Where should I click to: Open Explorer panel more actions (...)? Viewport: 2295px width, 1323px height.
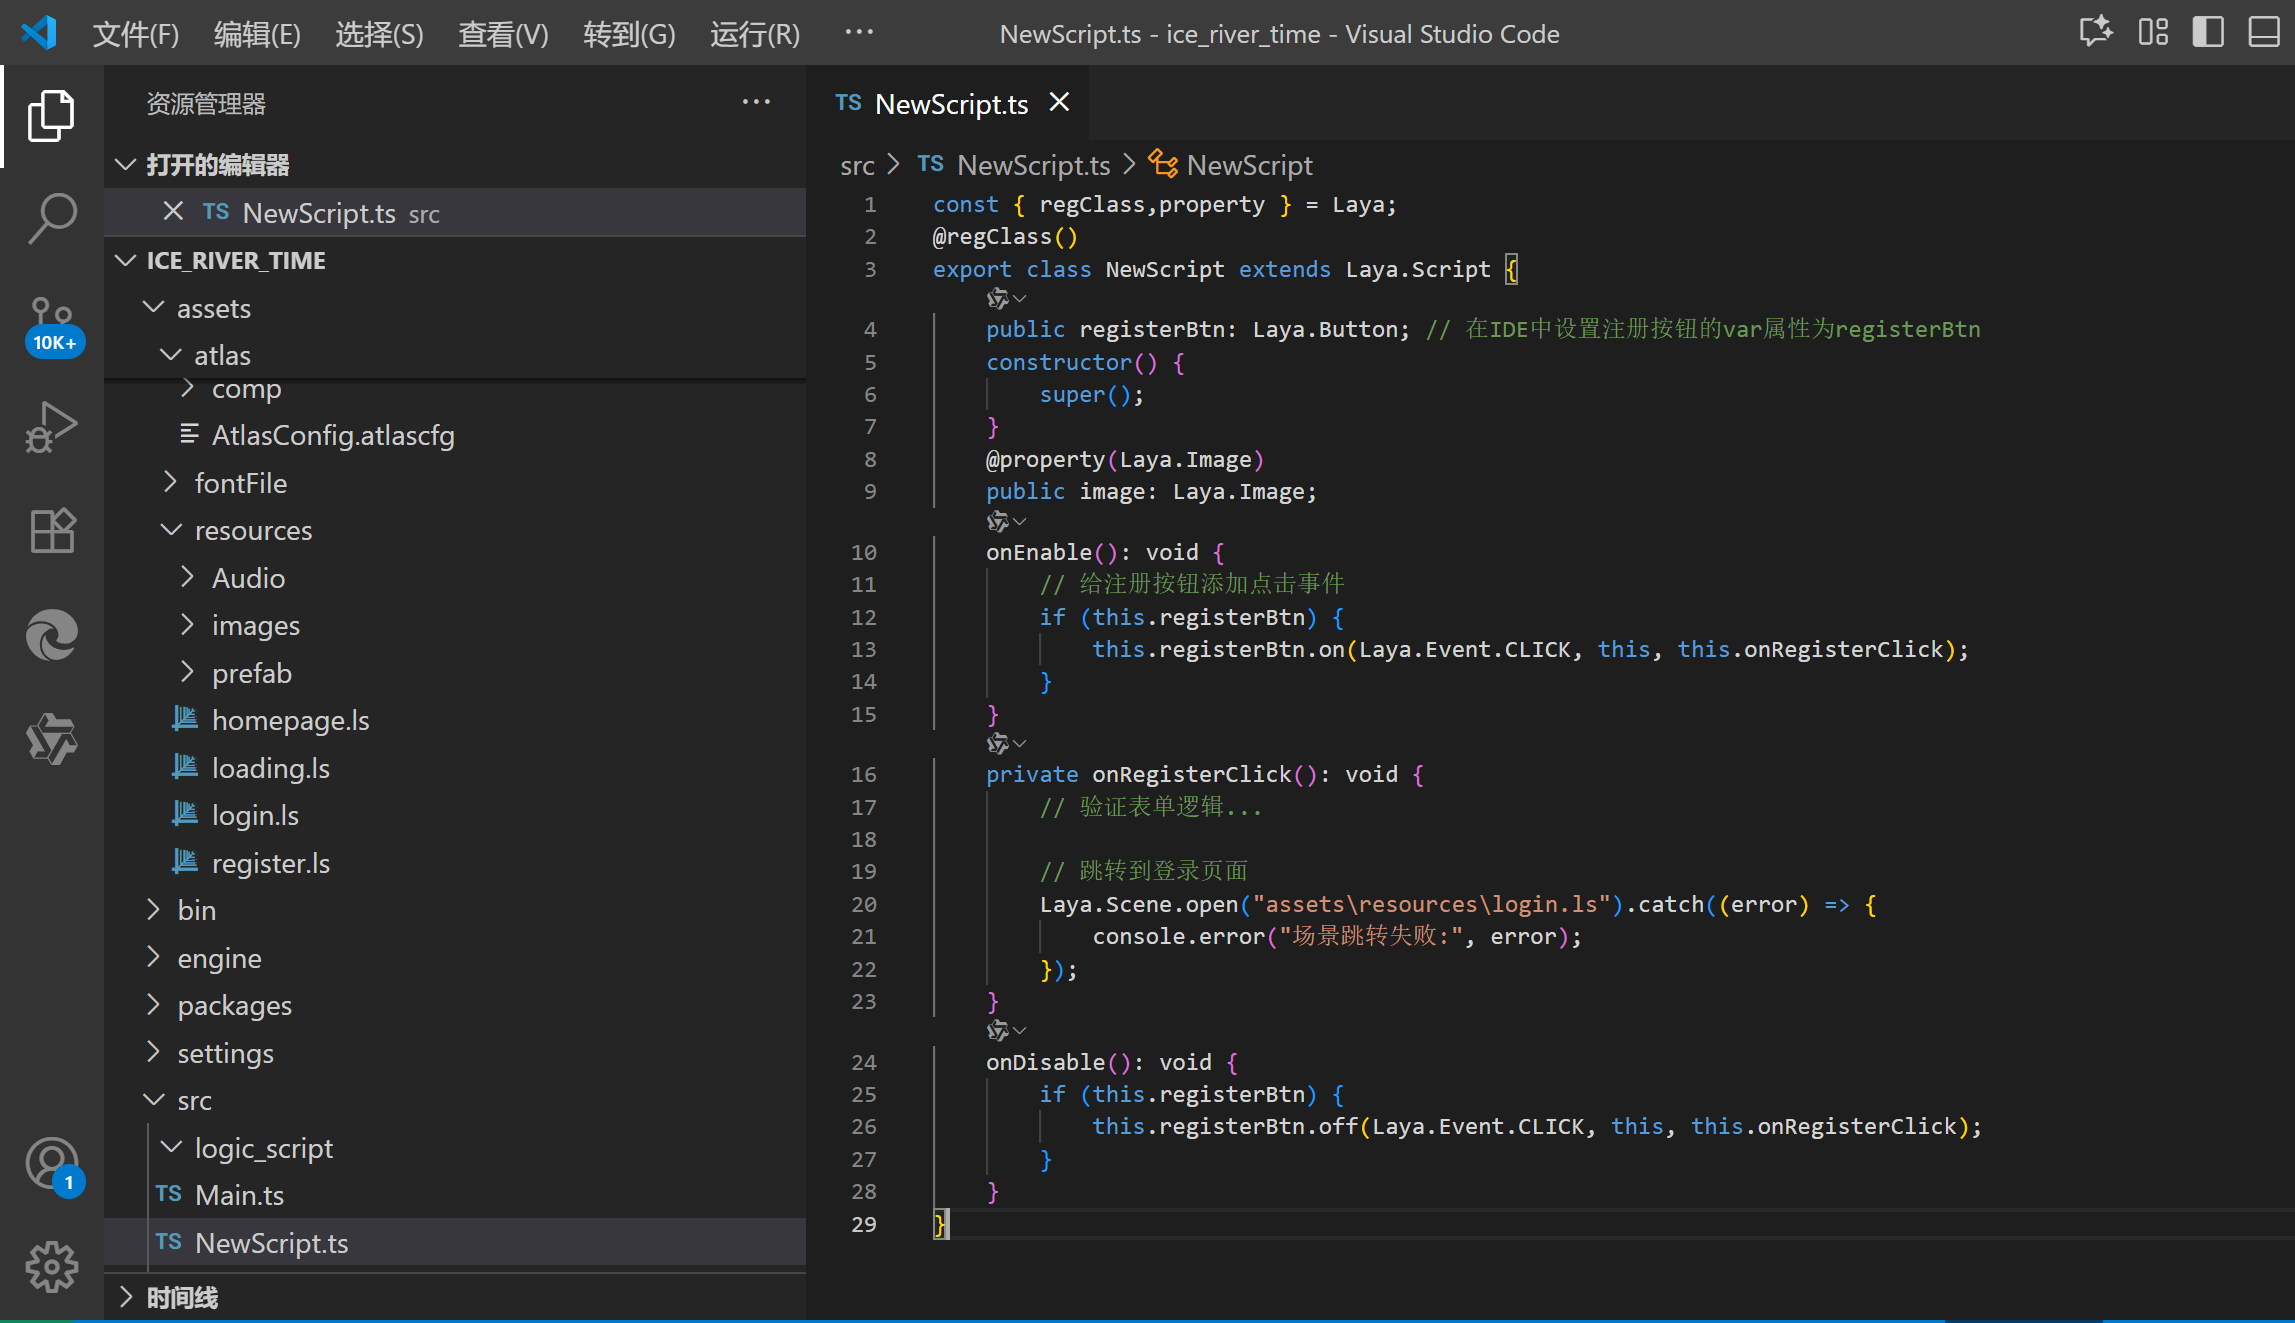[756, 102]
